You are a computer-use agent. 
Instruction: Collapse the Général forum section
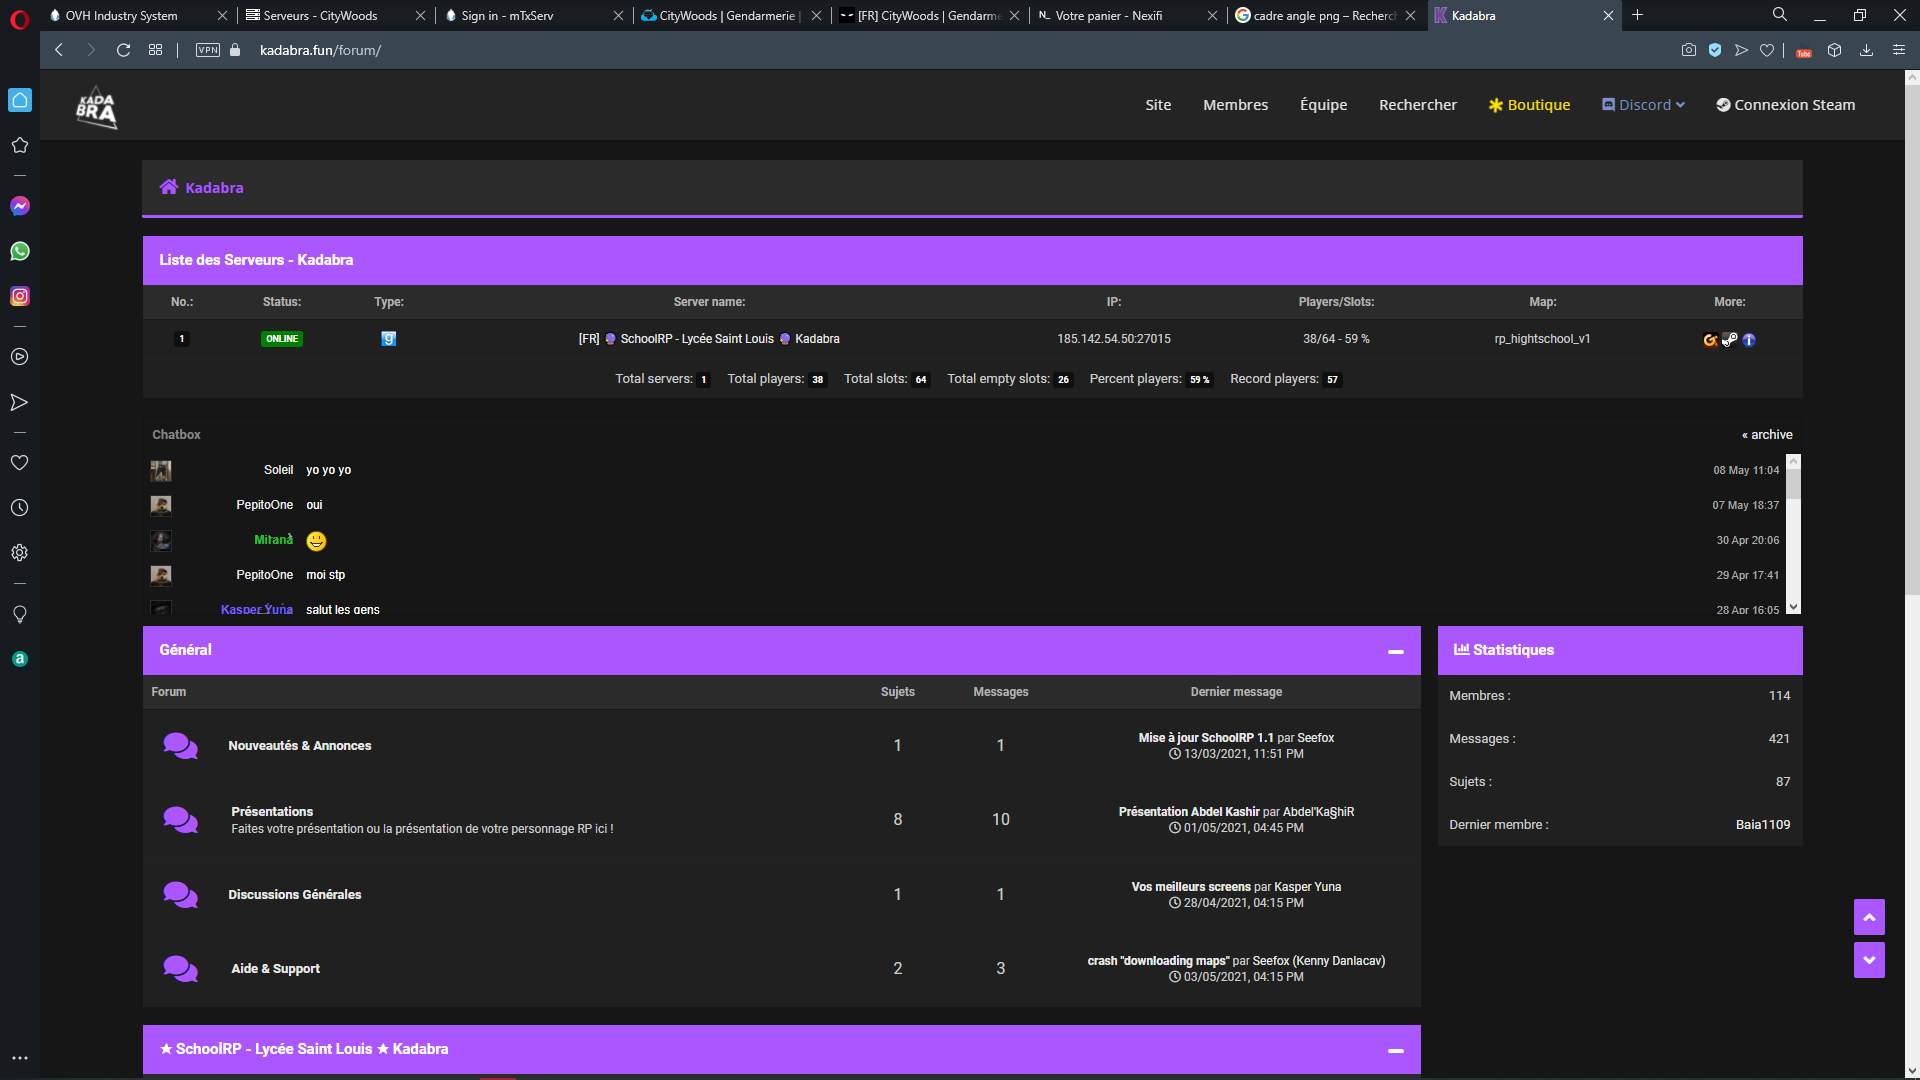pos(1396,651)
